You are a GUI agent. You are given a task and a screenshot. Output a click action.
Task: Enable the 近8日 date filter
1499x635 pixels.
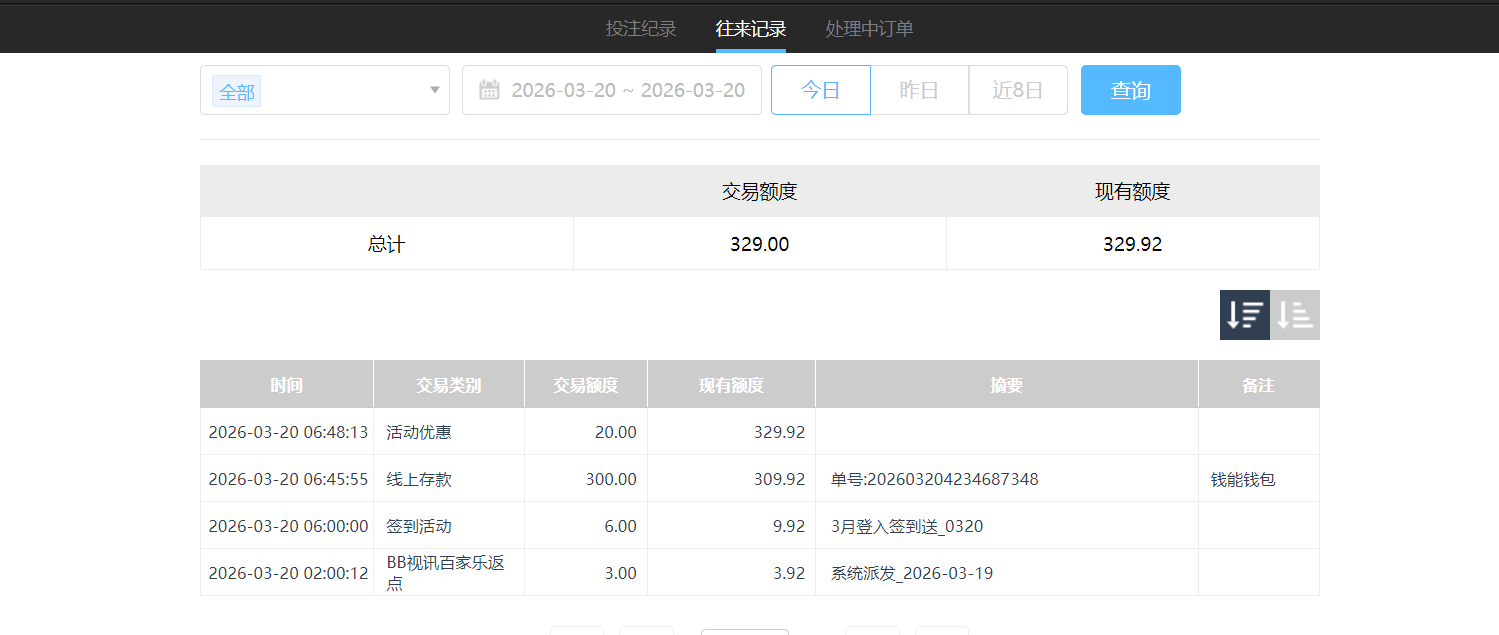point(1018,89)
